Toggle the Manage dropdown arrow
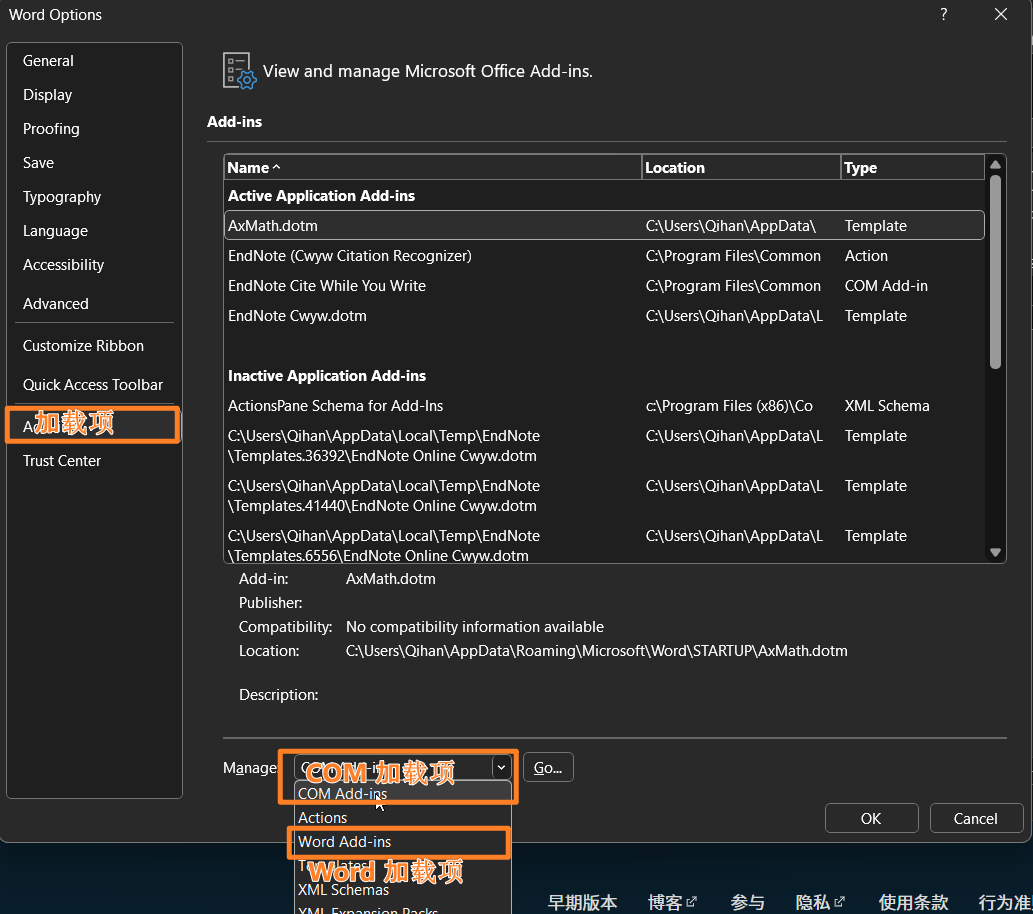The image size is (1033, 914). [x=501, y=767]
